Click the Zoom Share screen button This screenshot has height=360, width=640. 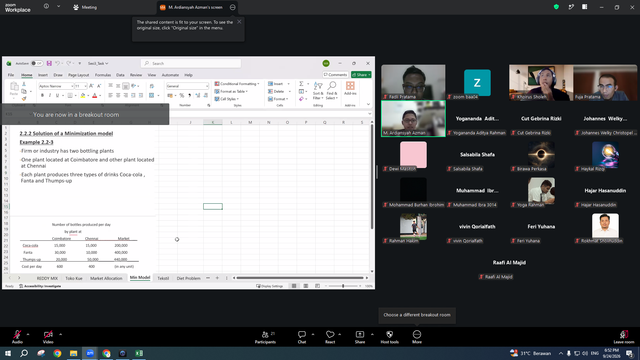(x=360, y=337)
